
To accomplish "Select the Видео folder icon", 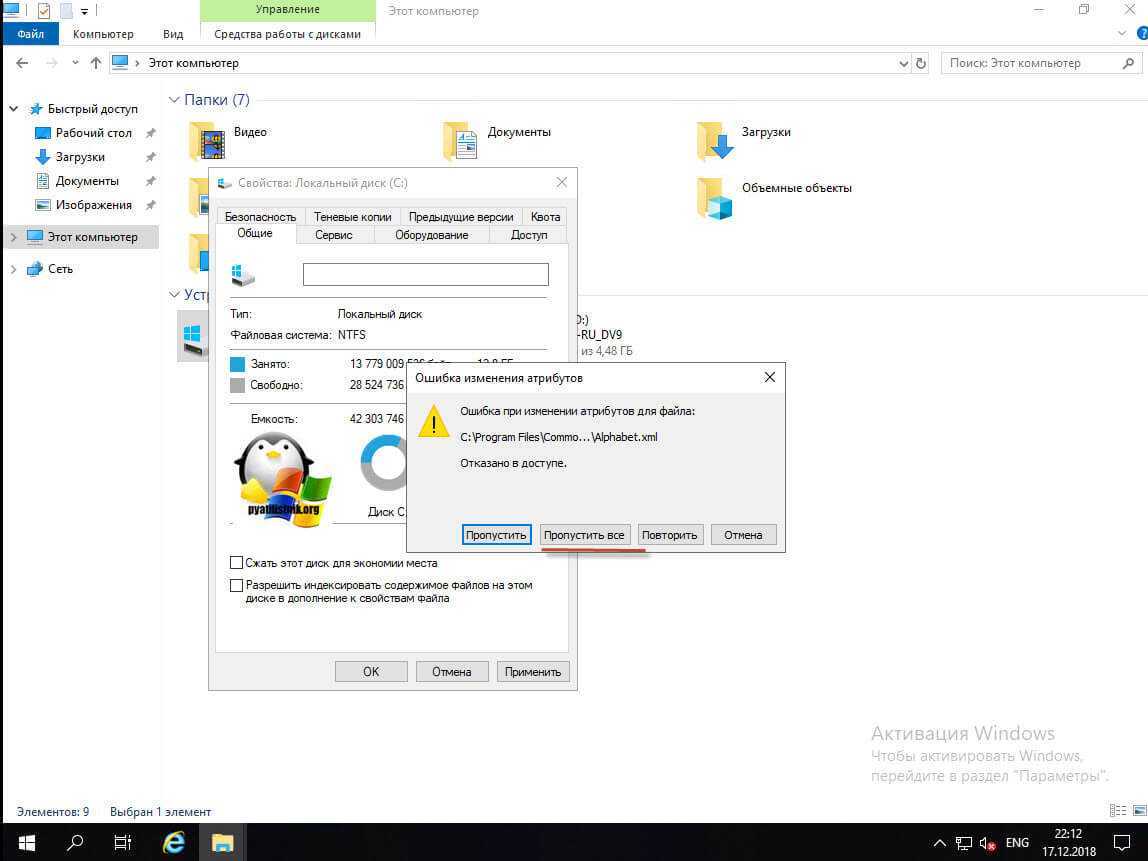I will point(208,141).
